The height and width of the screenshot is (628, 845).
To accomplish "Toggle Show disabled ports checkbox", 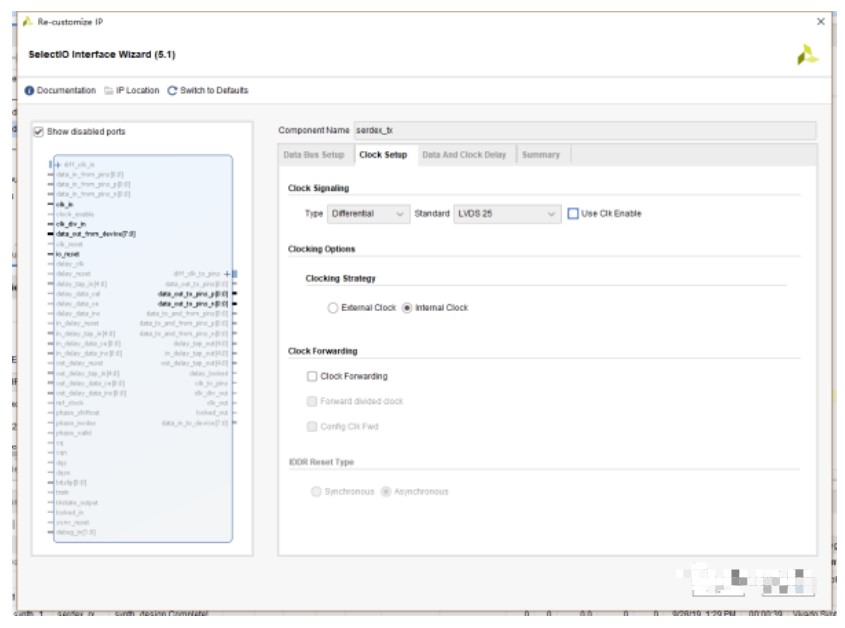I will [x=39, y=132].
